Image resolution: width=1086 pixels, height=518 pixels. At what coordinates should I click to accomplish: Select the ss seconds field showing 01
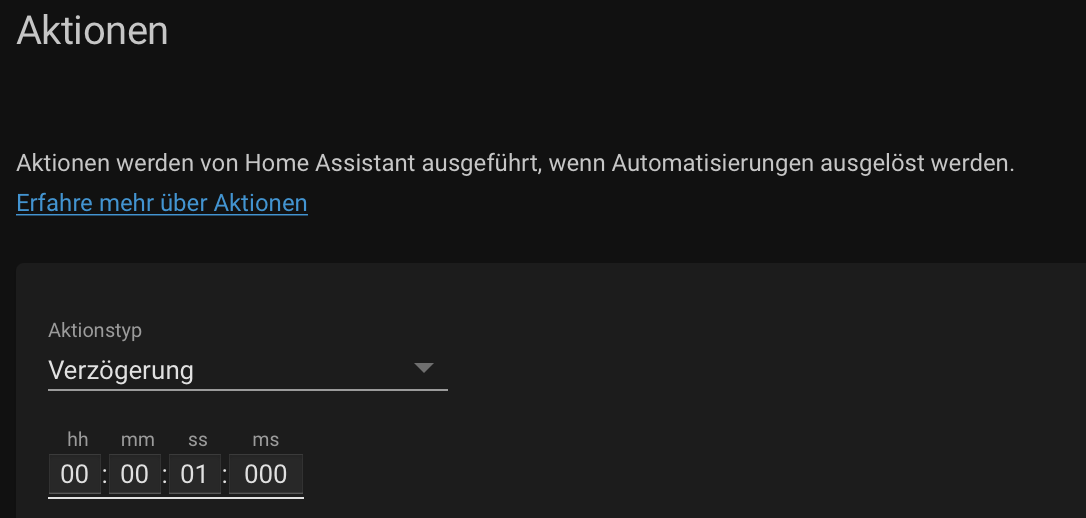click(x=195, y=474)
